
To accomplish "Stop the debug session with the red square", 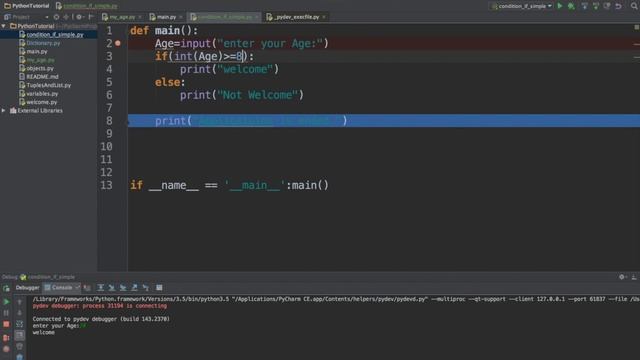I will point(6,324).
